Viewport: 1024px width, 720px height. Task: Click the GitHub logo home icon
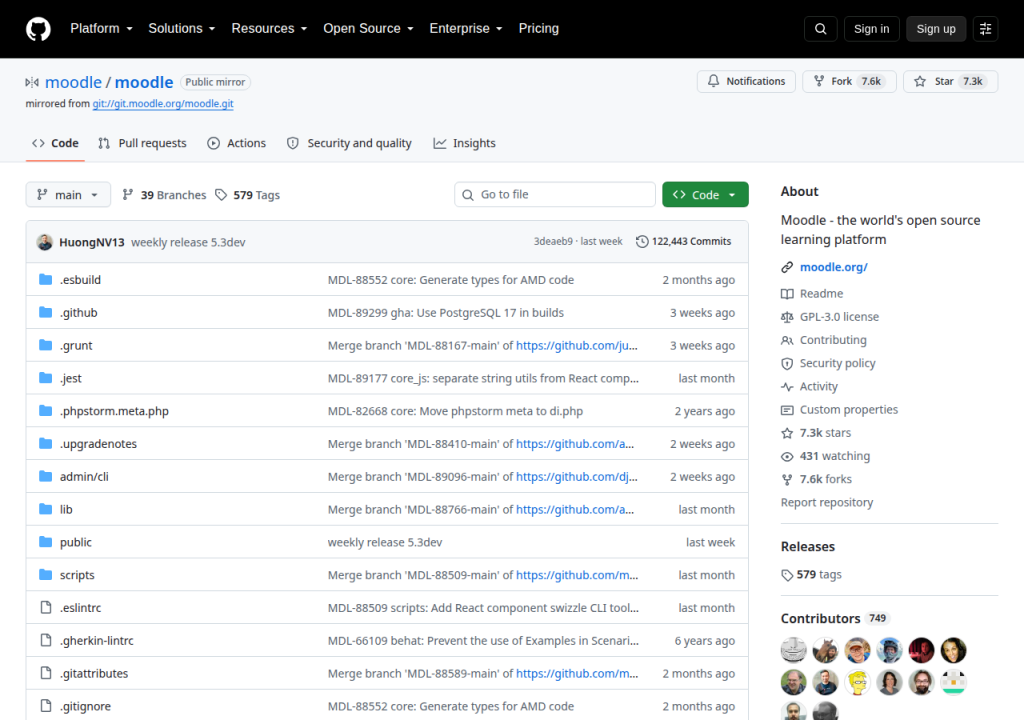(38, 29)
